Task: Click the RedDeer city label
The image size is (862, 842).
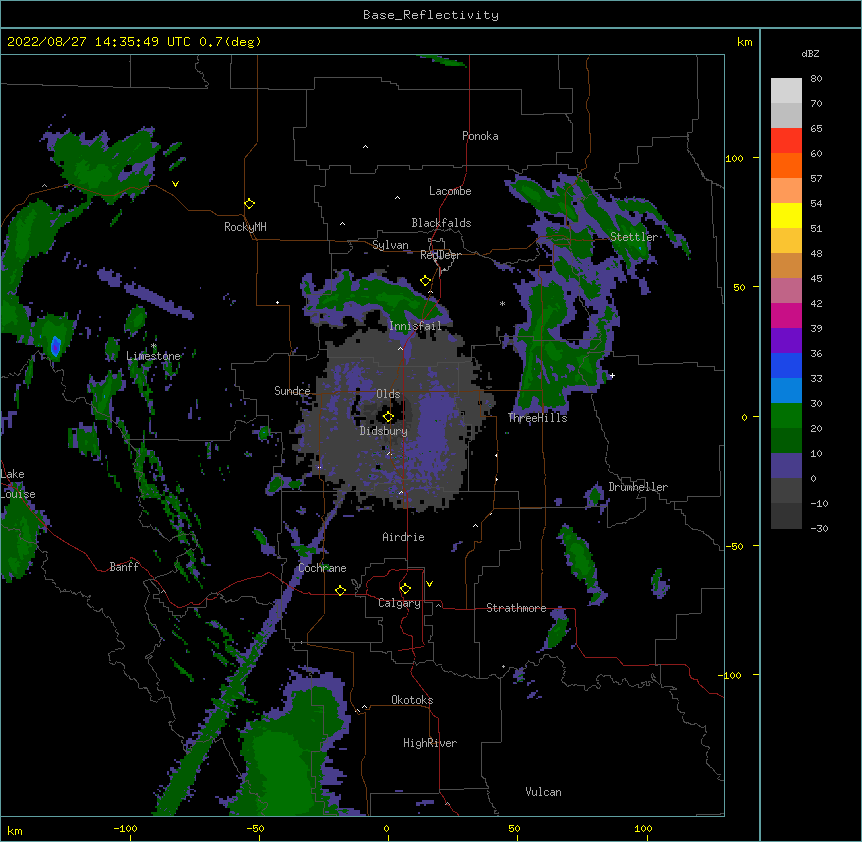Action: tap(440, 255)
